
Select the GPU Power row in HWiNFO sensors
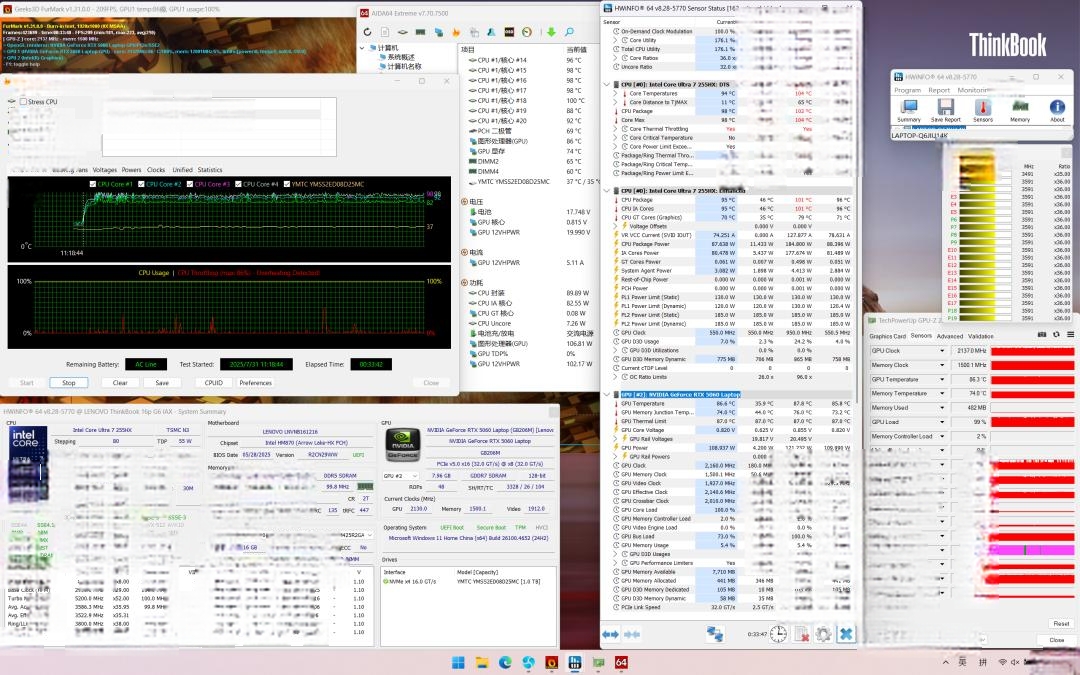[x=729, y=448]
